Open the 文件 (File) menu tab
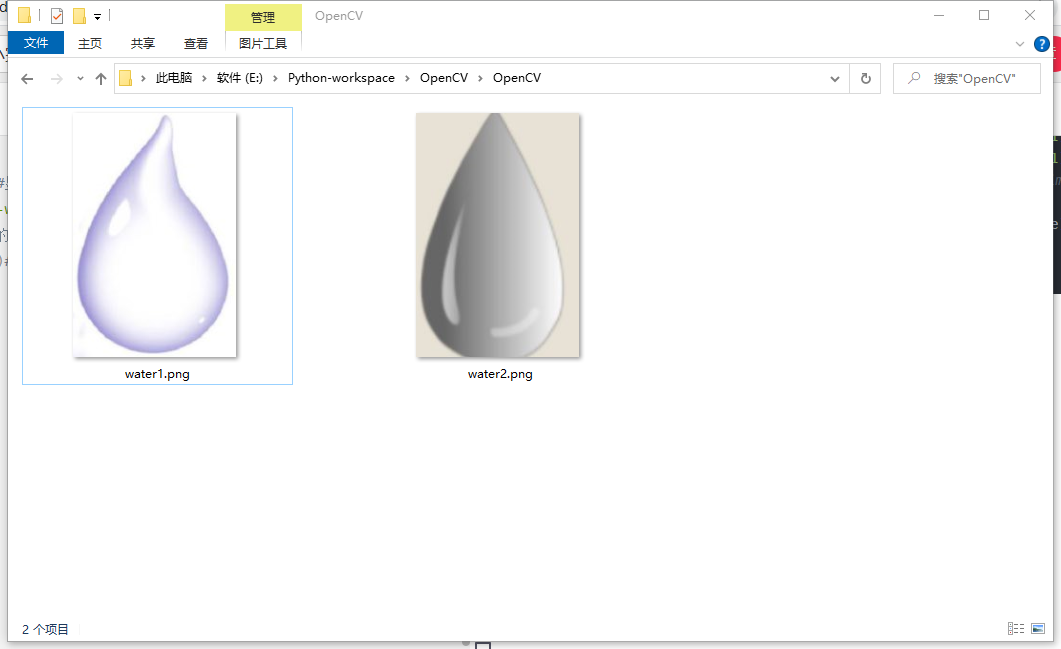The image size is (1061, 649). point(36,43)
